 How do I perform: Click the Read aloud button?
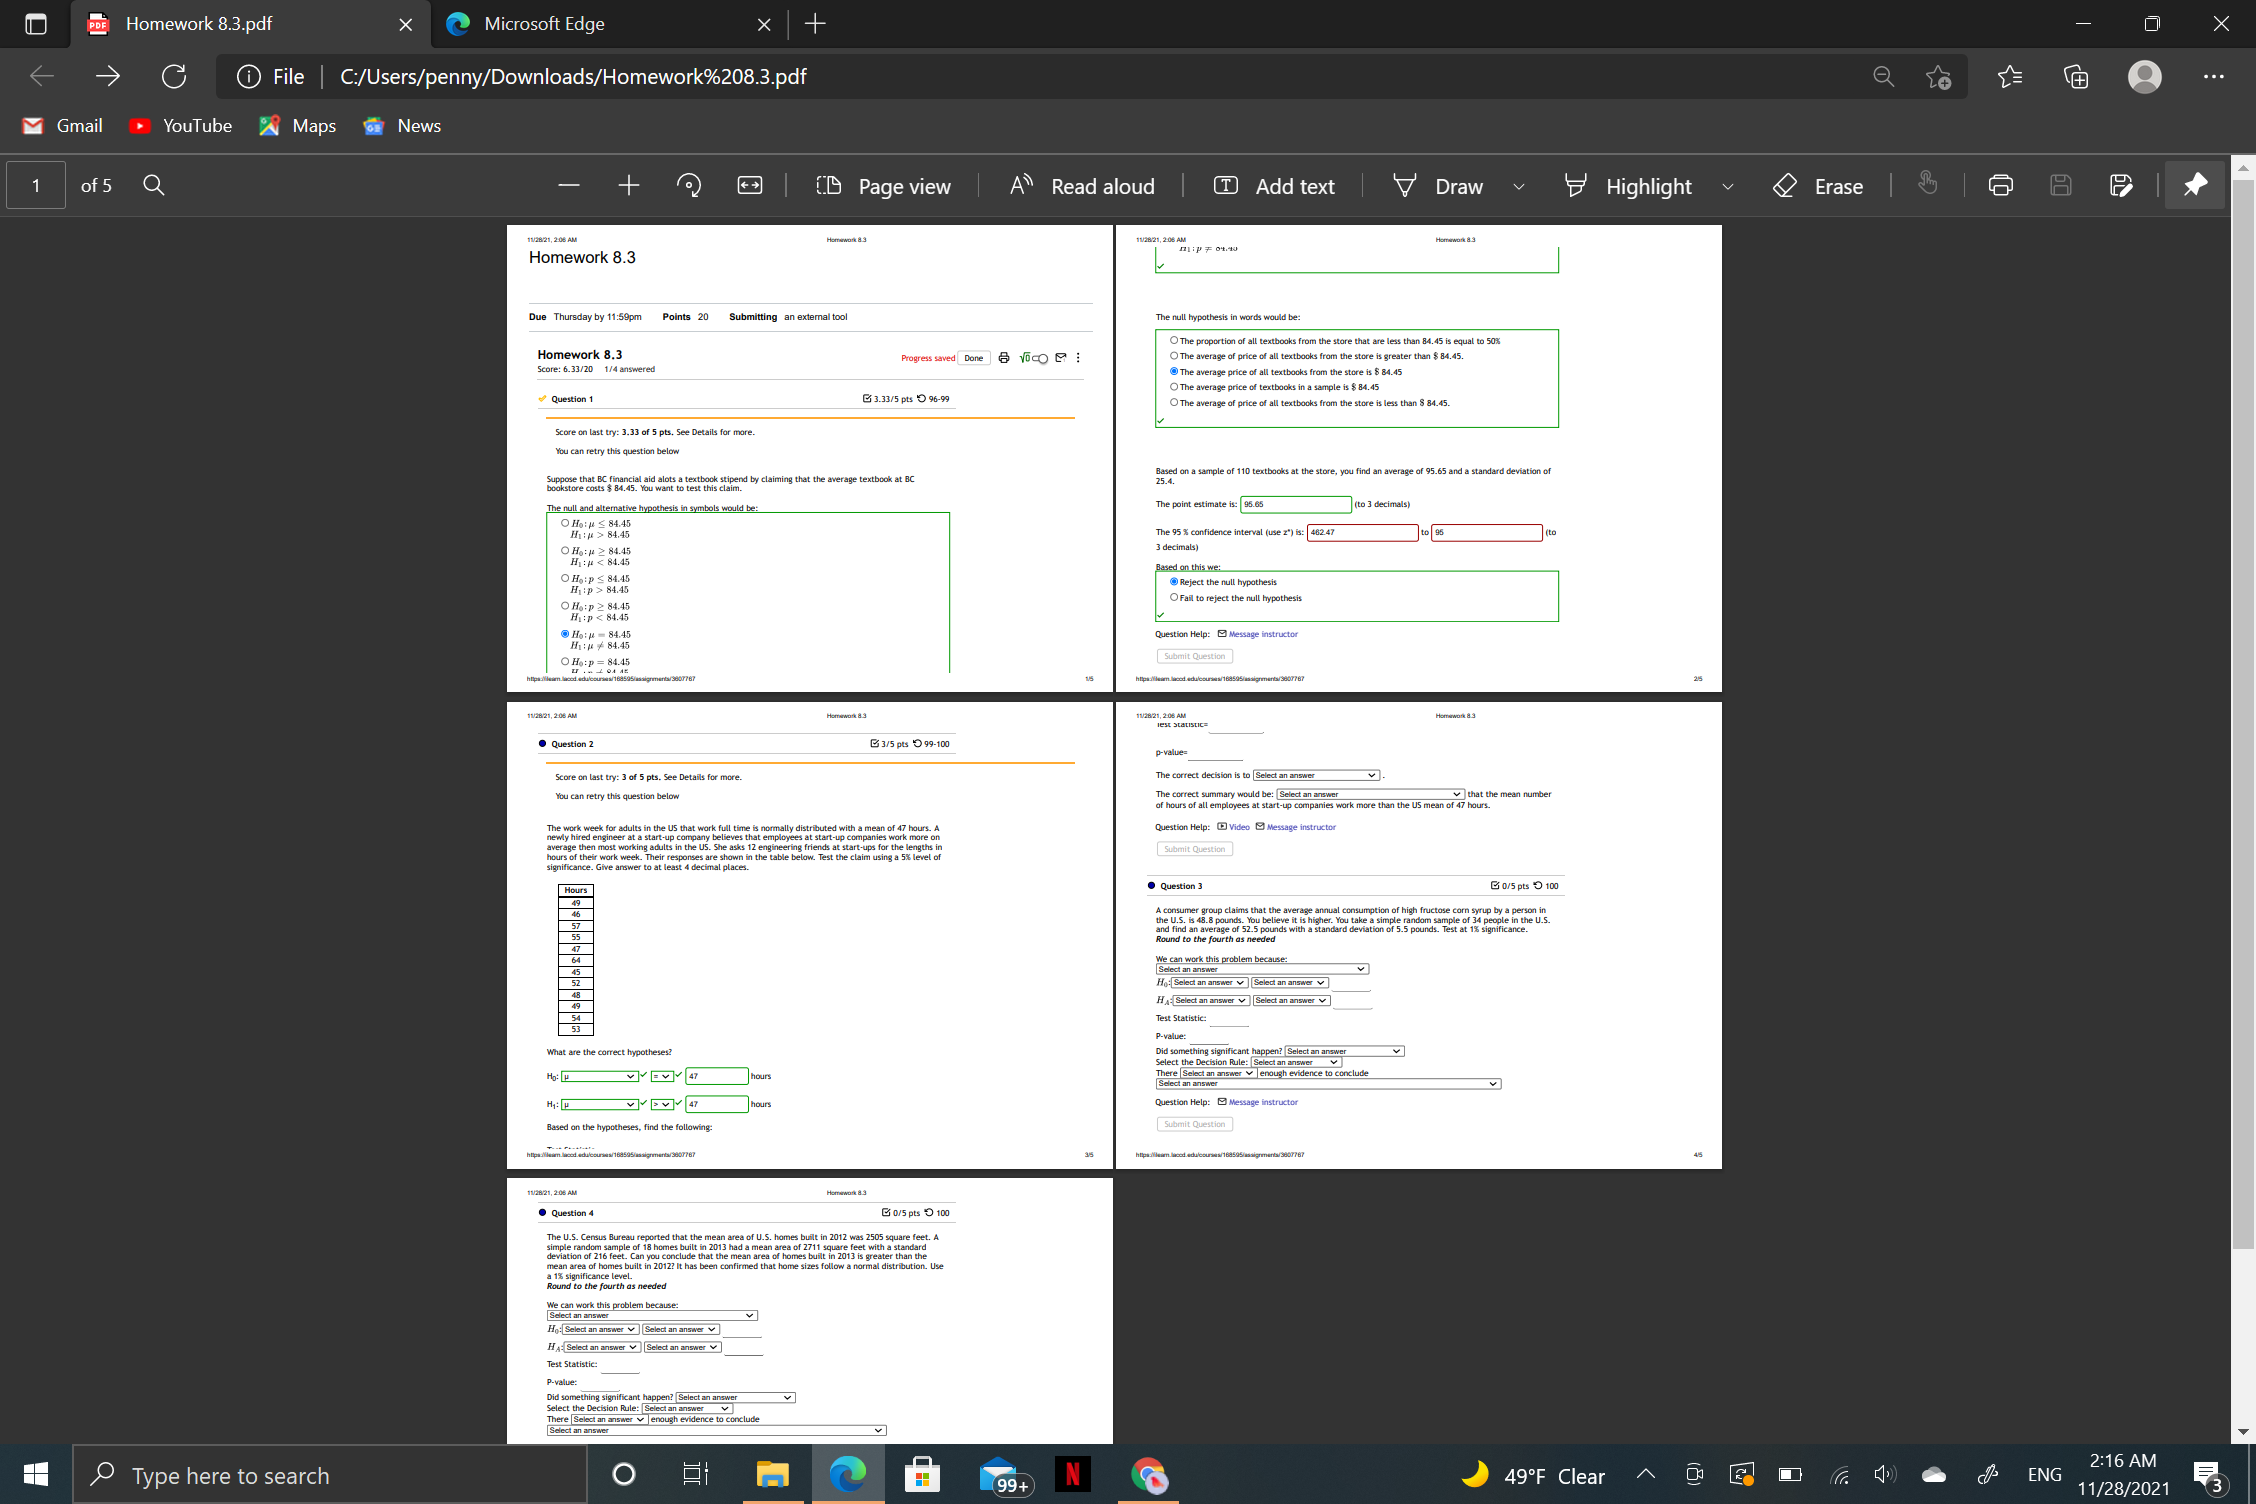1082,186
